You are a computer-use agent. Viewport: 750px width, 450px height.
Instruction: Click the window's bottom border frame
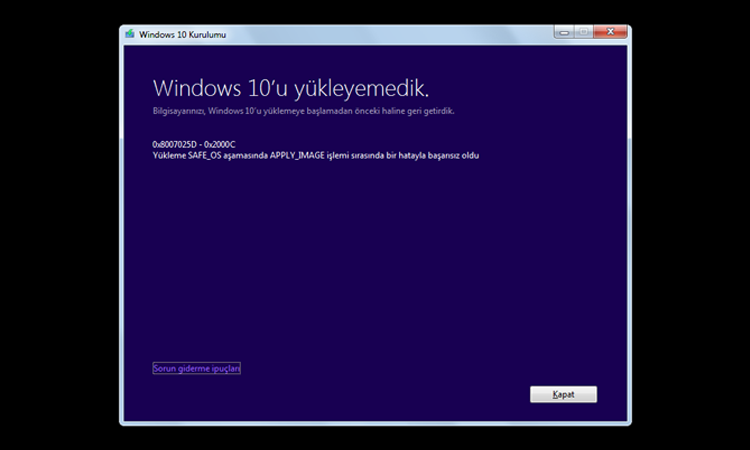tap(375, 422)
